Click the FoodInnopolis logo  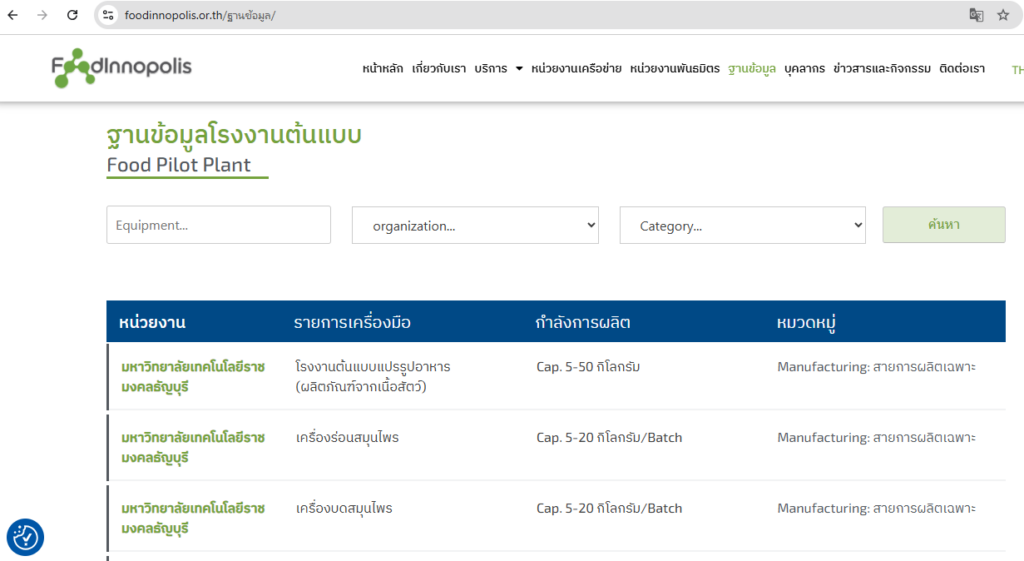[x=121, y=67]
